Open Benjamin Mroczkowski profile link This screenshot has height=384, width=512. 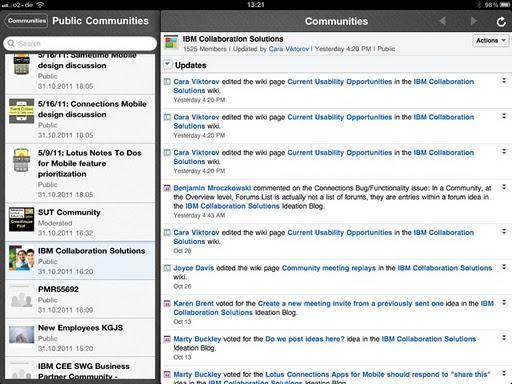212,188
